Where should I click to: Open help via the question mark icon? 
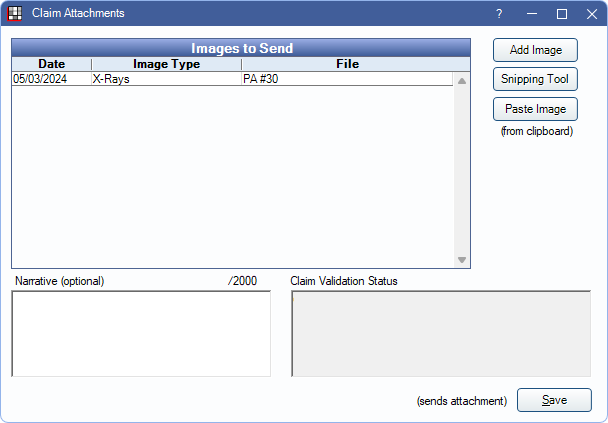point(499,14)
